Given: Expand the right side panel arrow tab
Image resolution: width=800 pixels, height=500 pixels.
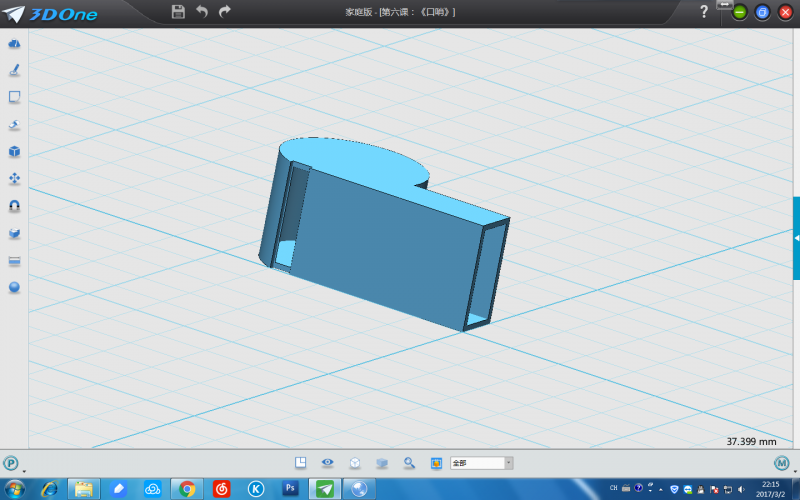Looking at the screenshot, I should click(796, 238).
